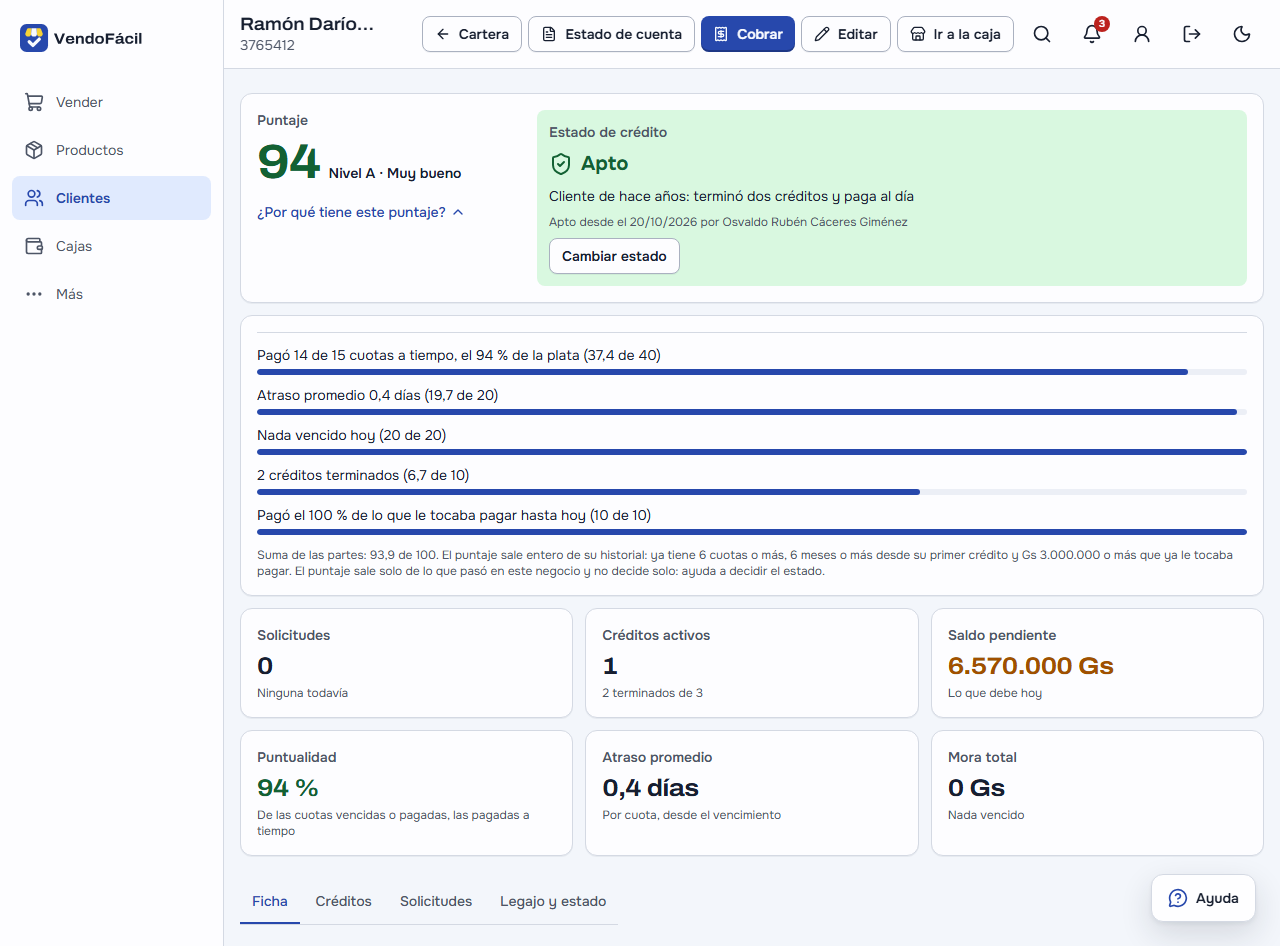Click the logout icon in header
1280x946 pixels.
click(x=1192, y=34)
